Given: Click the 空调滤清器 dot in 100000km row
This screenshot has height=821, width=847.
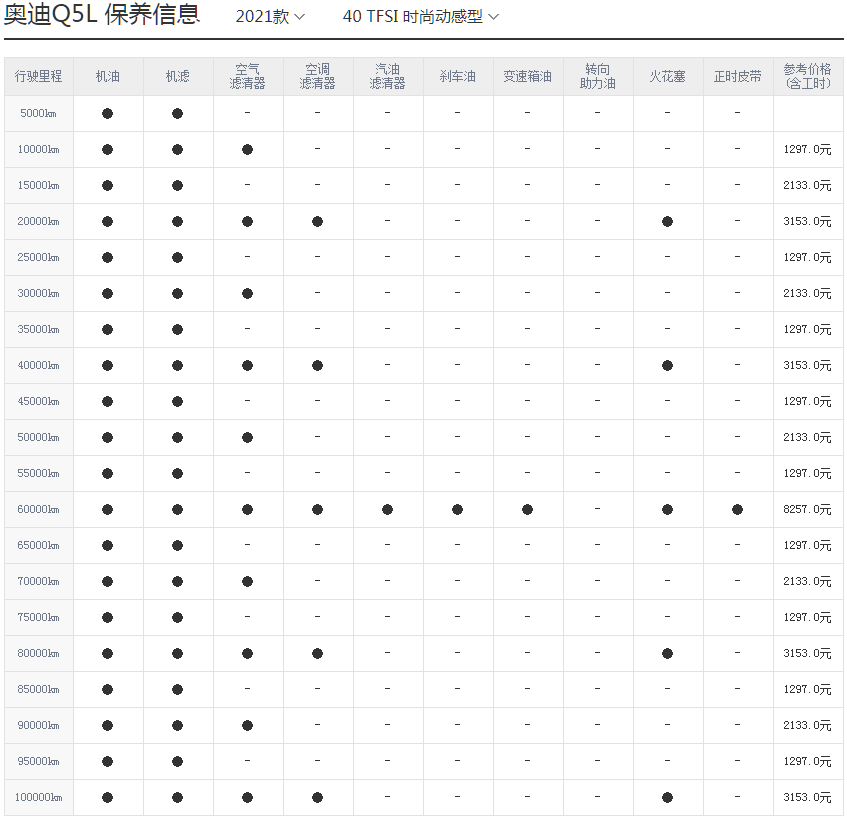Looking at the screenshot, I should point(318,798).
